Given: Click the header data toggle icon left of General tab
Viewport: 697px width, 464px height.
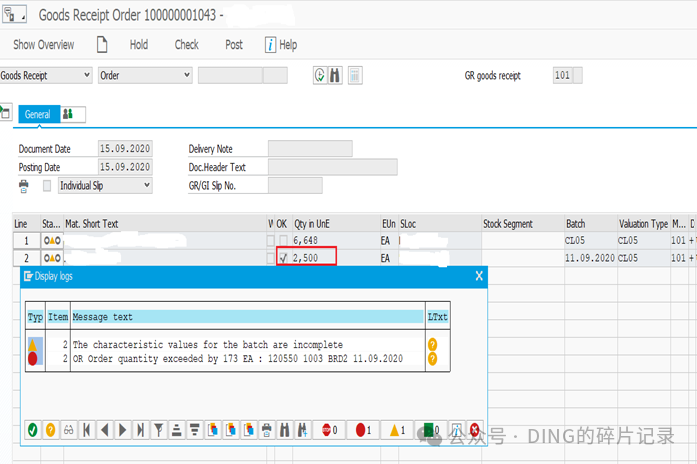Looking at the screenshot, I should click(6, 113).
